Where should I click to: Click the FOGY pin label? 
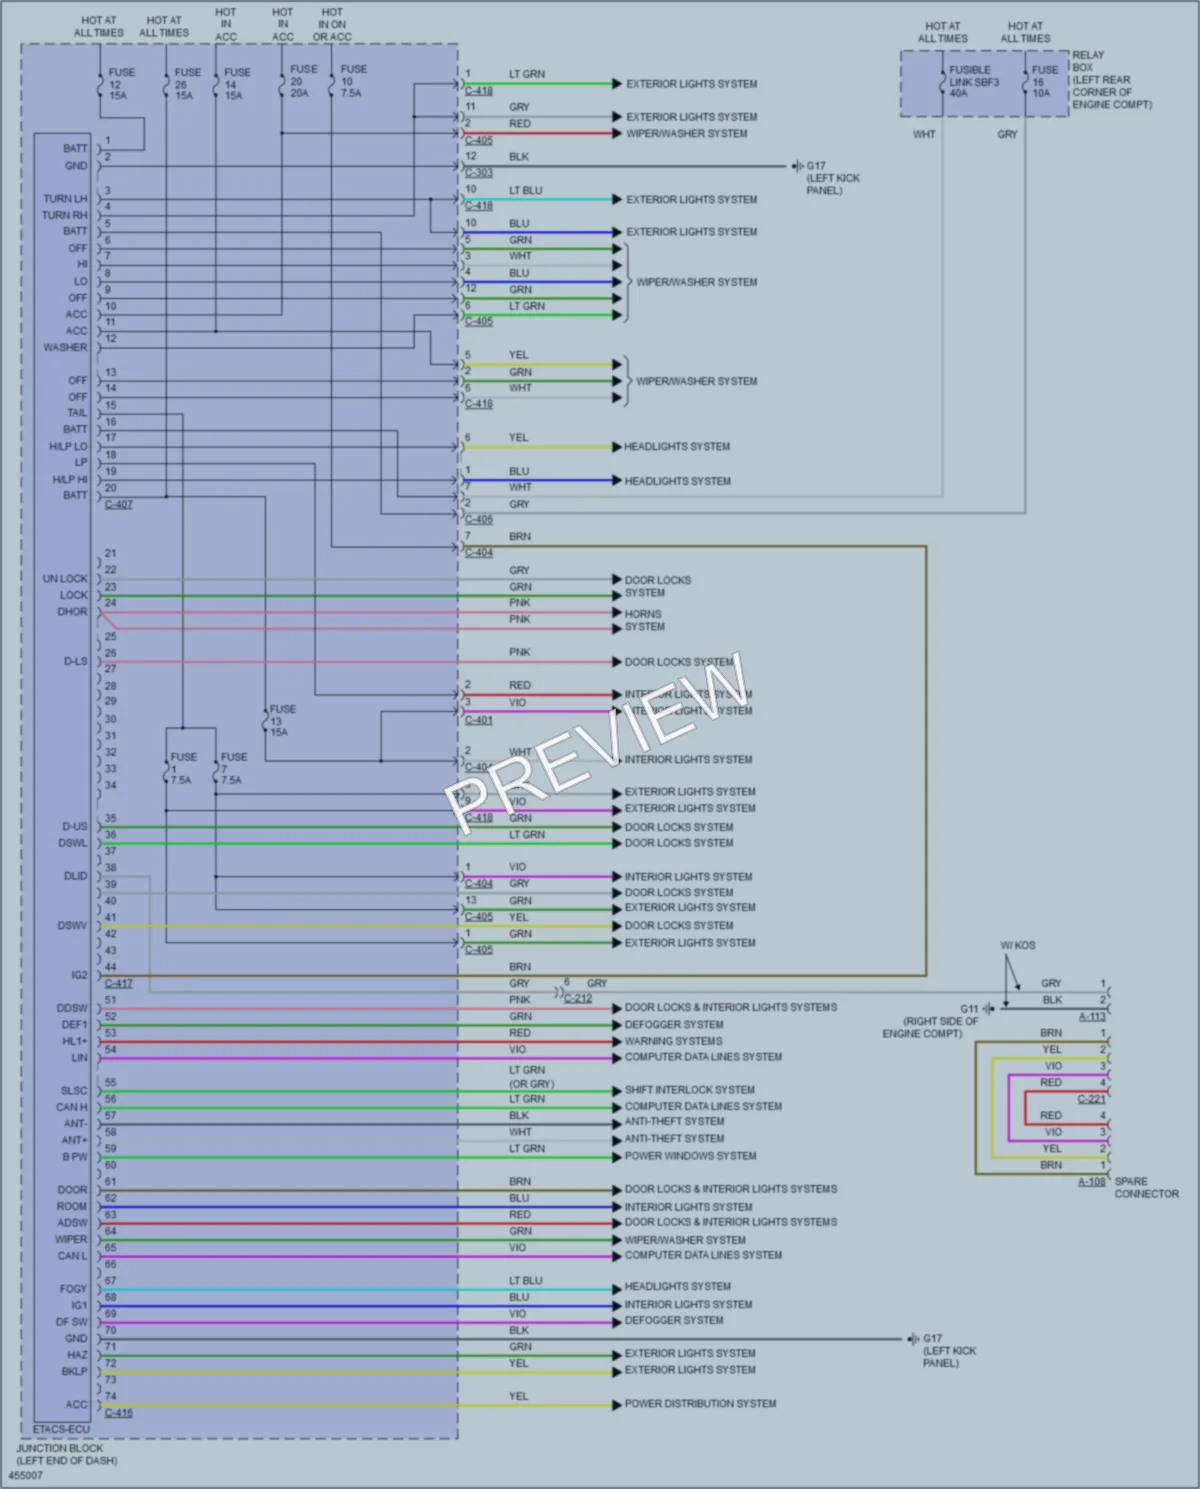[73, 1289]
